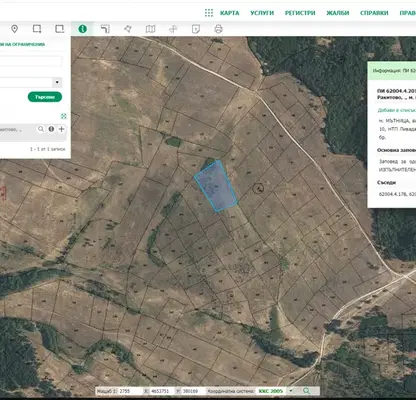The width and height of the screenshot is (416, 400).
Task: Click the first search text field
Action: [31, 61]
